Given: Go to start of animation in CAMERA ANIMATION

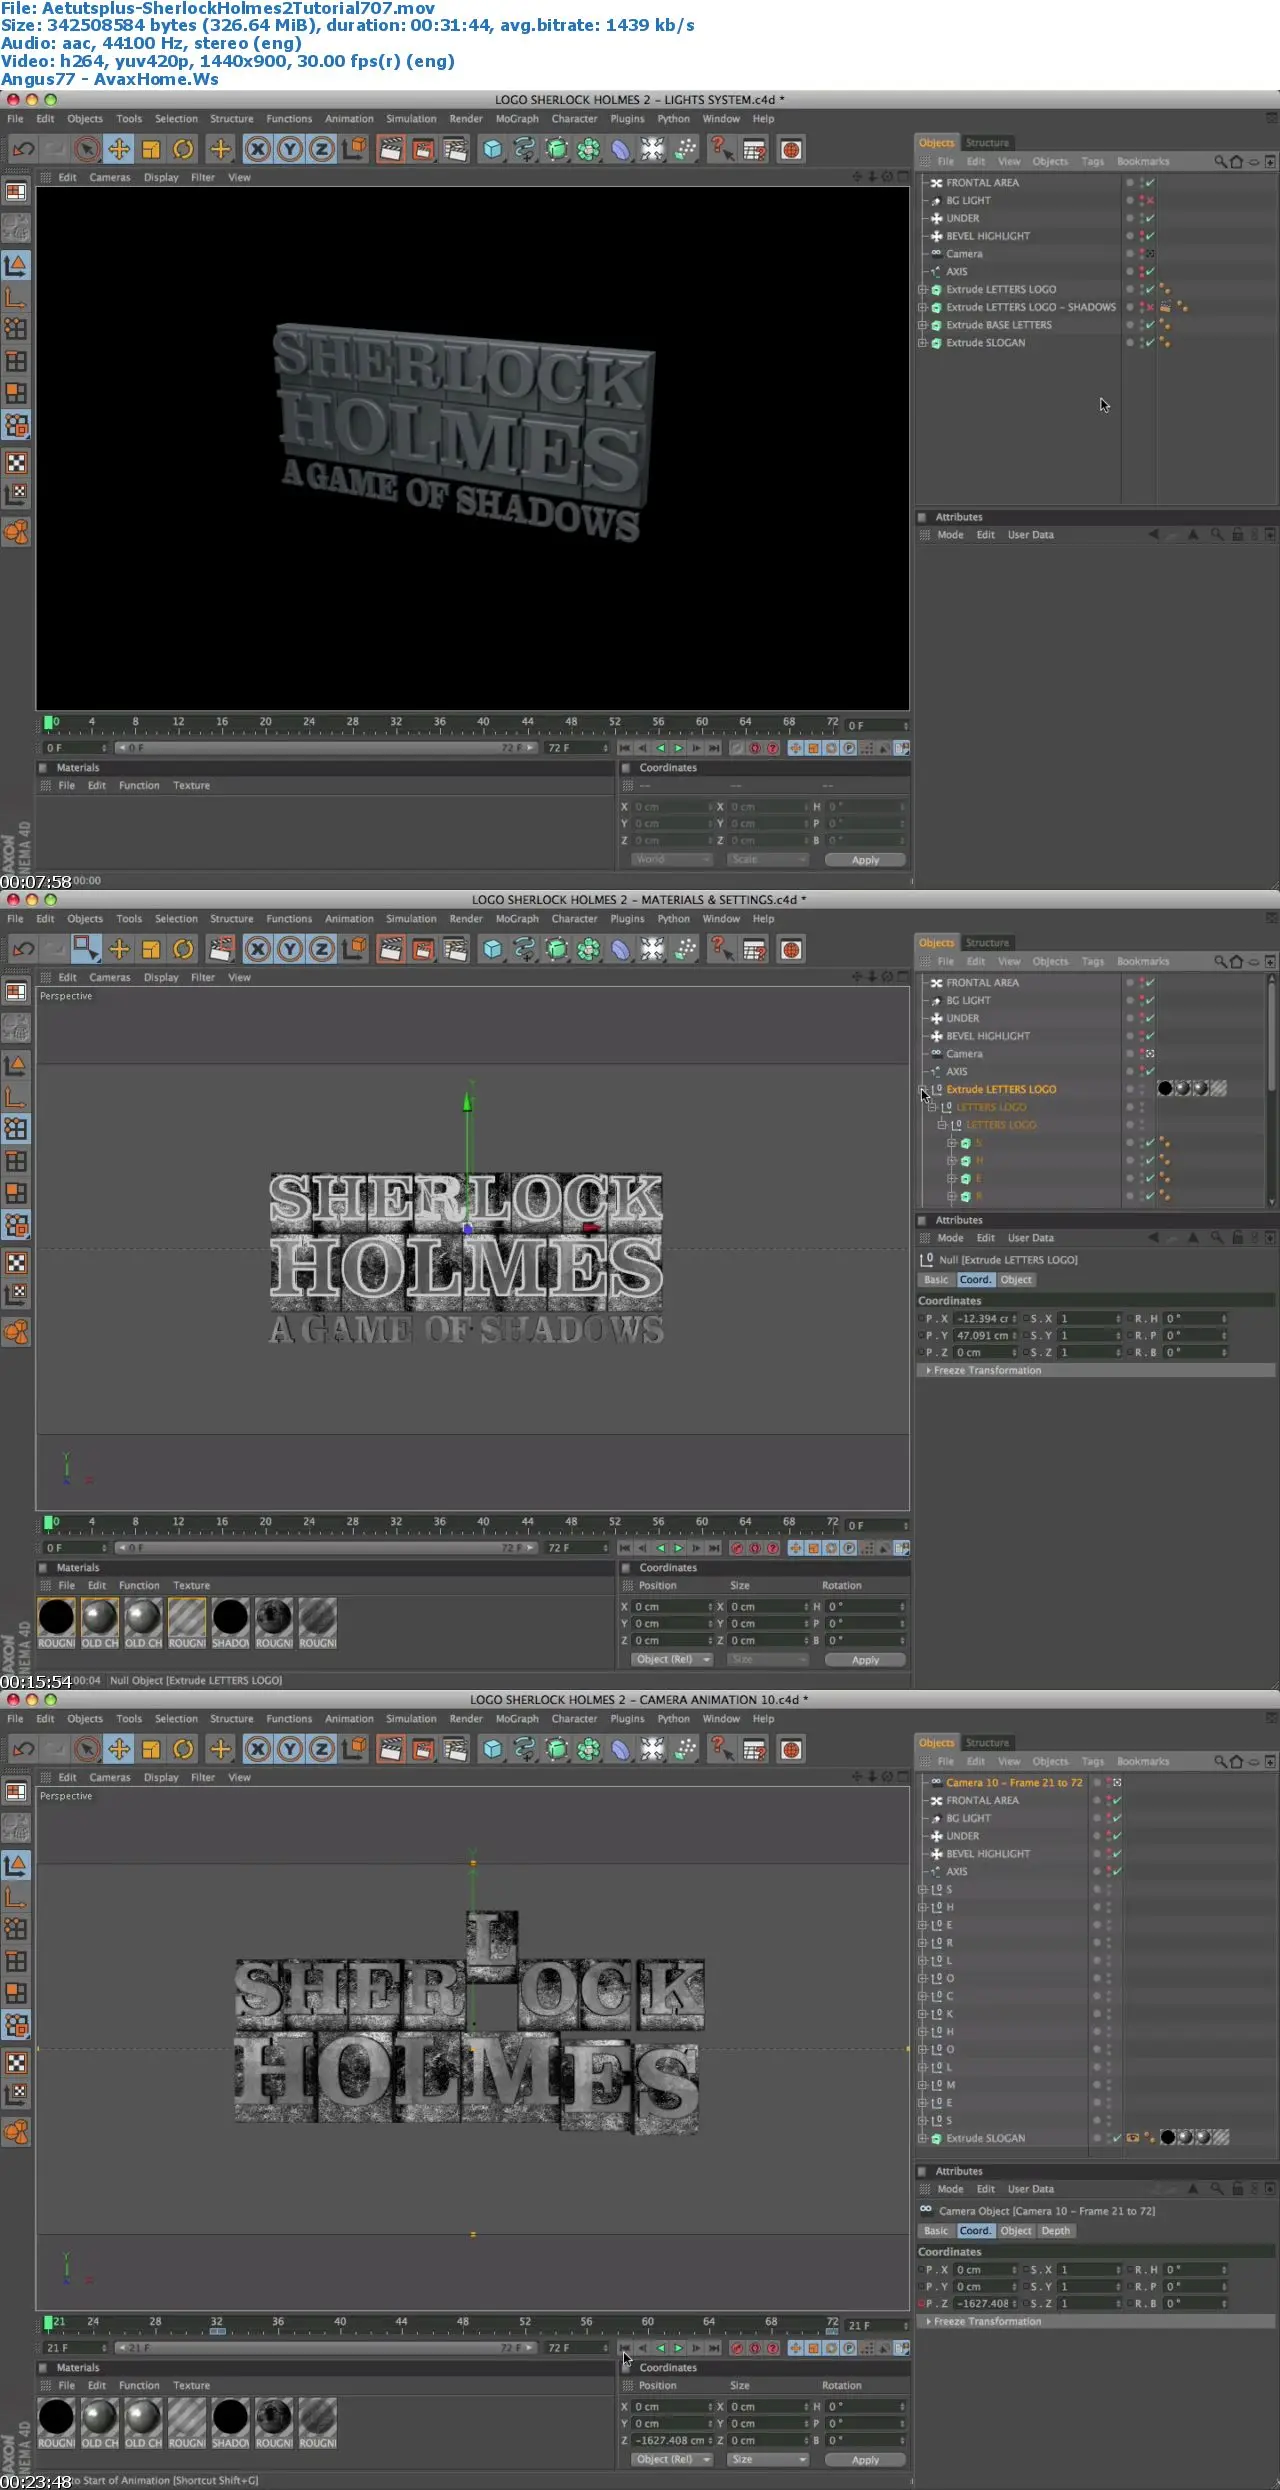Looking at the screenshot, I should point(624,2348).
